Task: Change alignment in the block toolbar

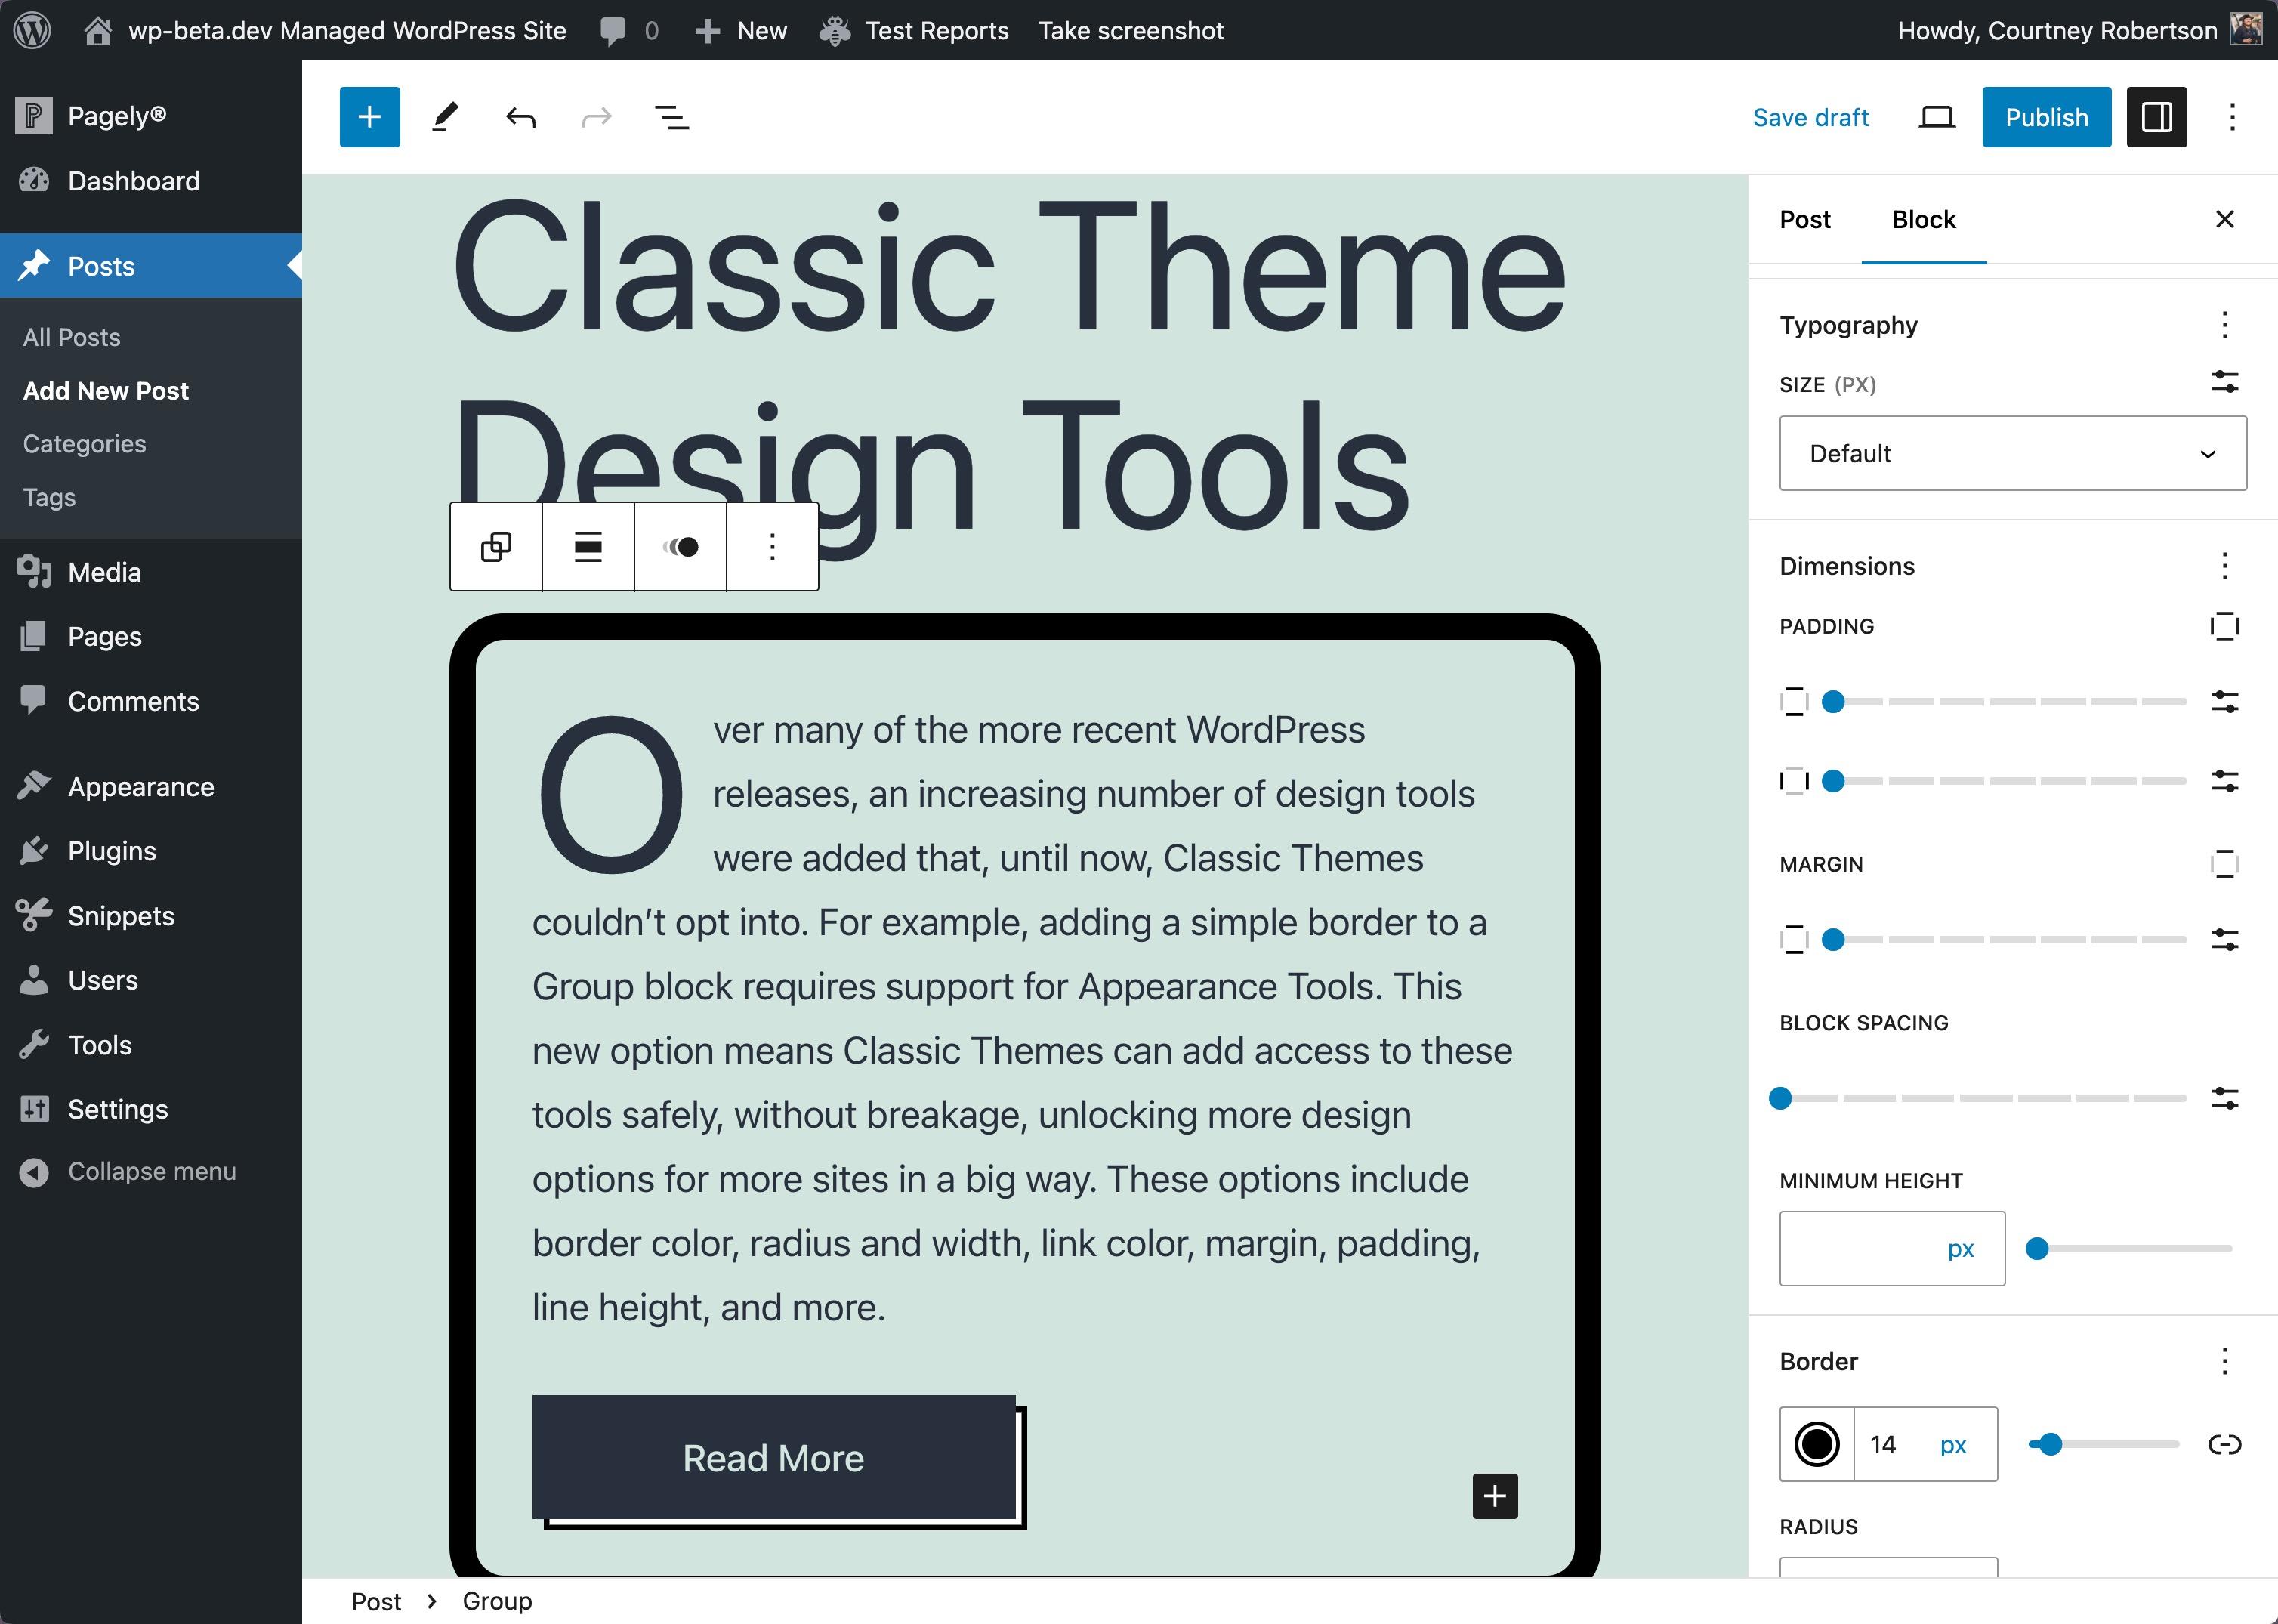Action: click(x=588, y=546)
